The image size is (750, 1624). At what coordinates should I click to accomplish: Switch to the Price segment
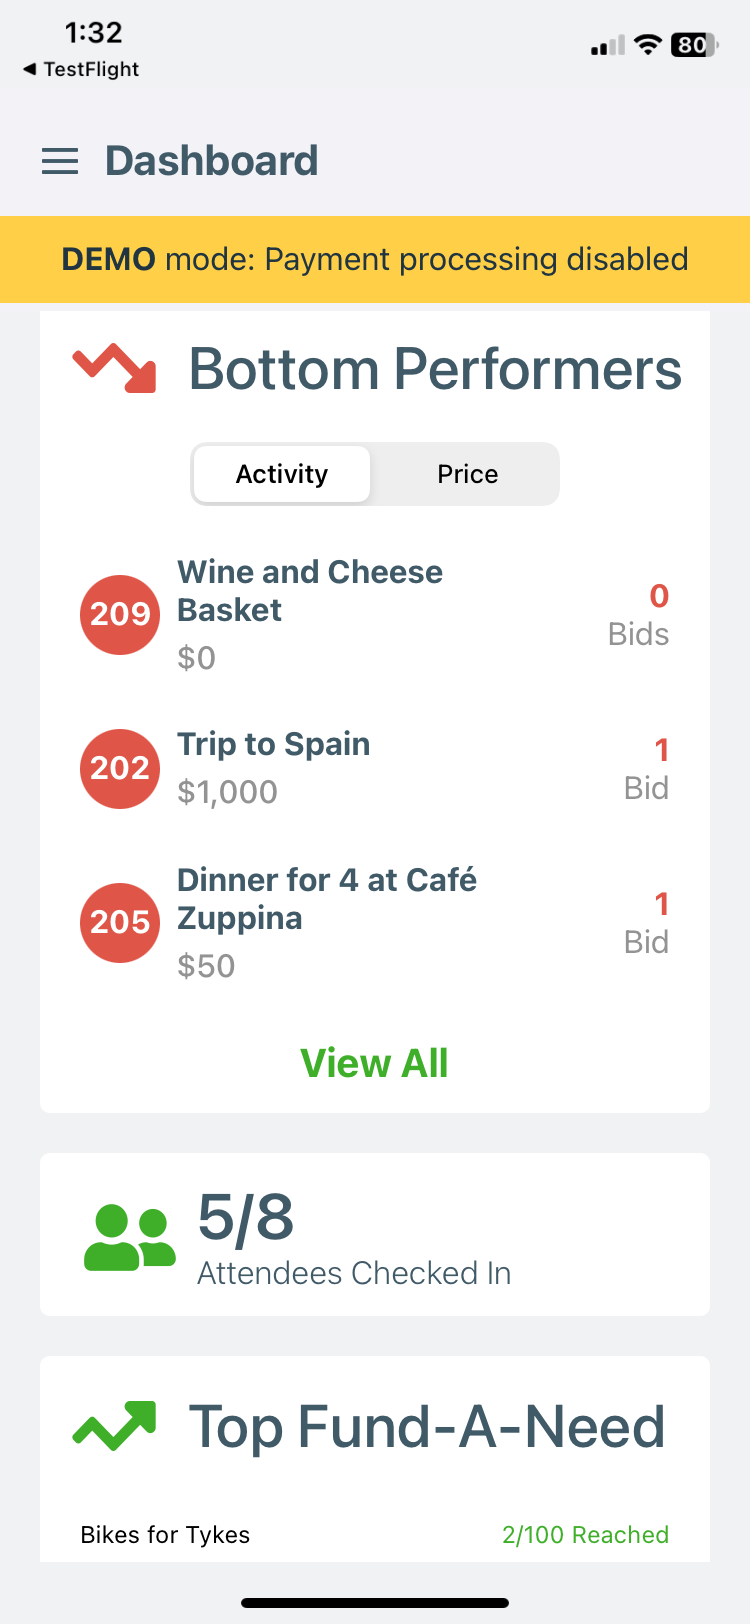(x=467, y=474)
